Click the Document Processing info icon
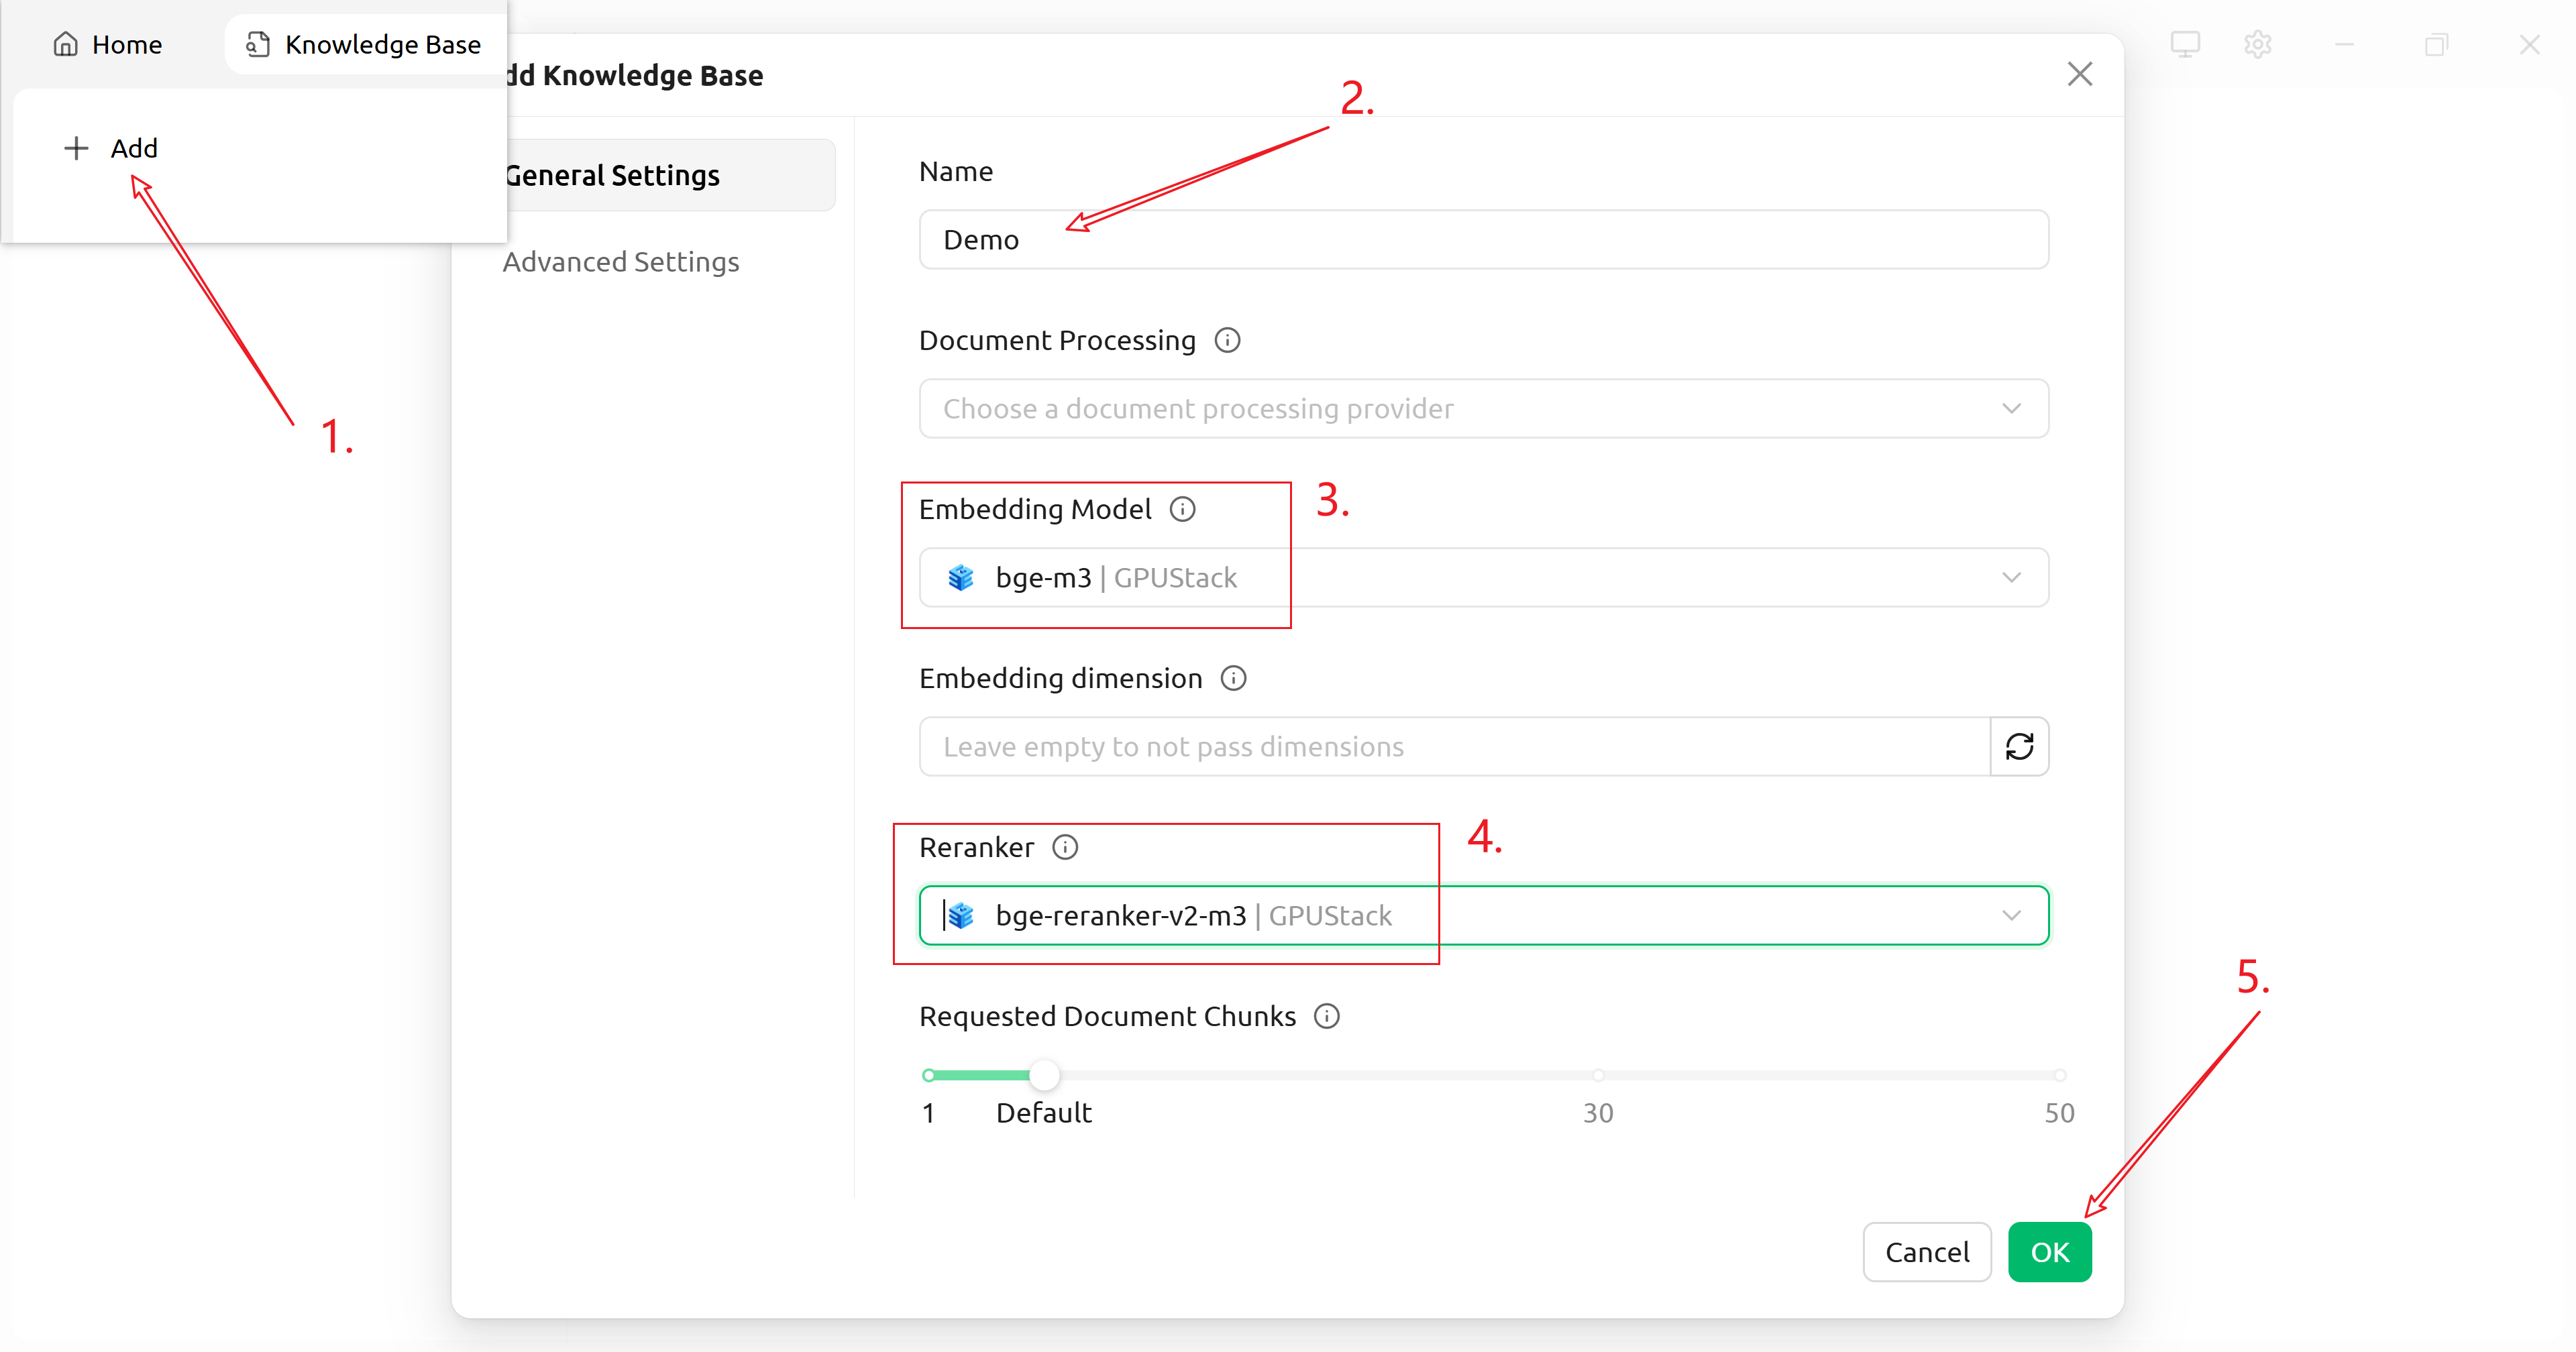This screenshot has height=1352, width=2576. point(1227,340)
